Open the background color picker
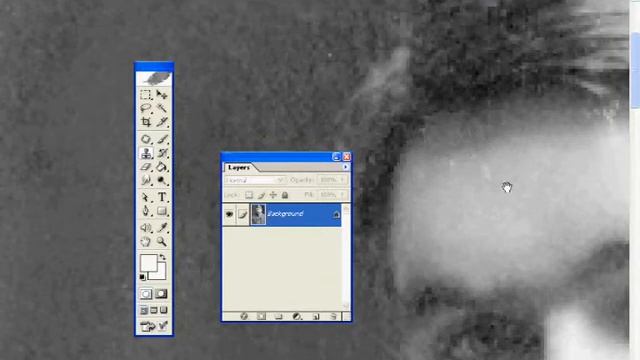This screenshot has width=640, height=360. (161, 274)
